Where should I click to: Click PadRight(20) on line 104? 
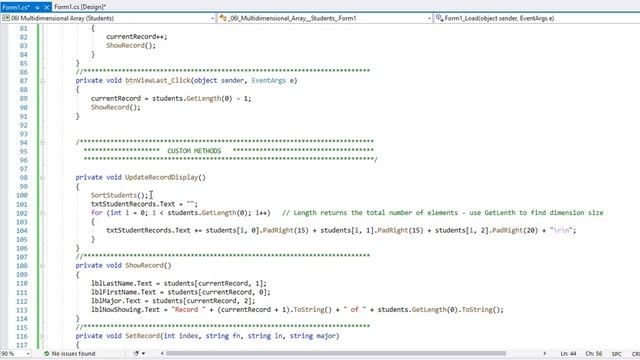(x=515, y=231)
